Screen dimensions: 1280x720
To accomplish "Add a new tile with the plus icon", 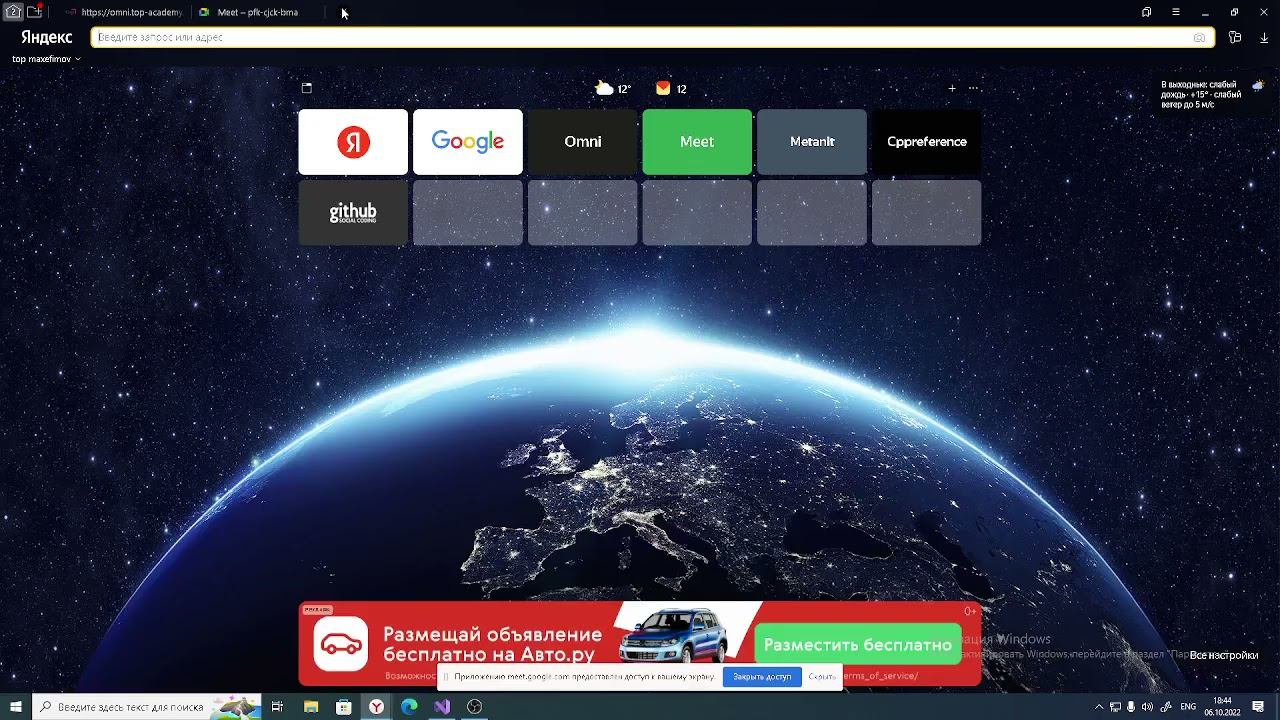I will (x=952, y=88).
